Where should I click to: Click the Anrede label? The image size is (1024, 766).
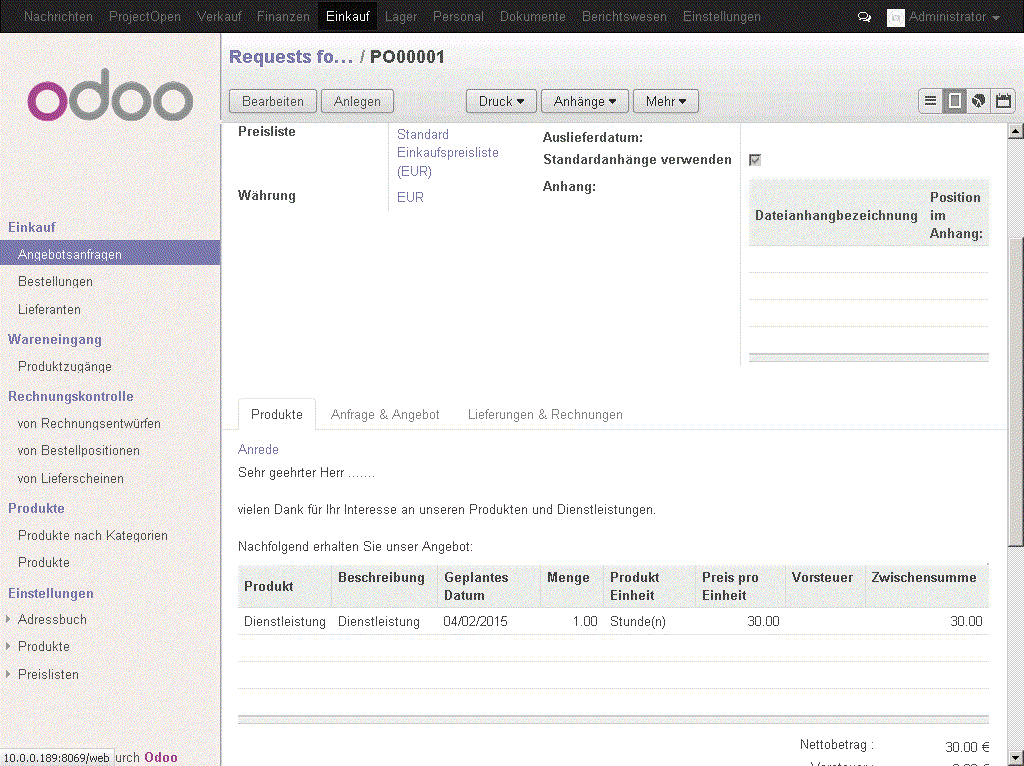click(x=258, y=449)
